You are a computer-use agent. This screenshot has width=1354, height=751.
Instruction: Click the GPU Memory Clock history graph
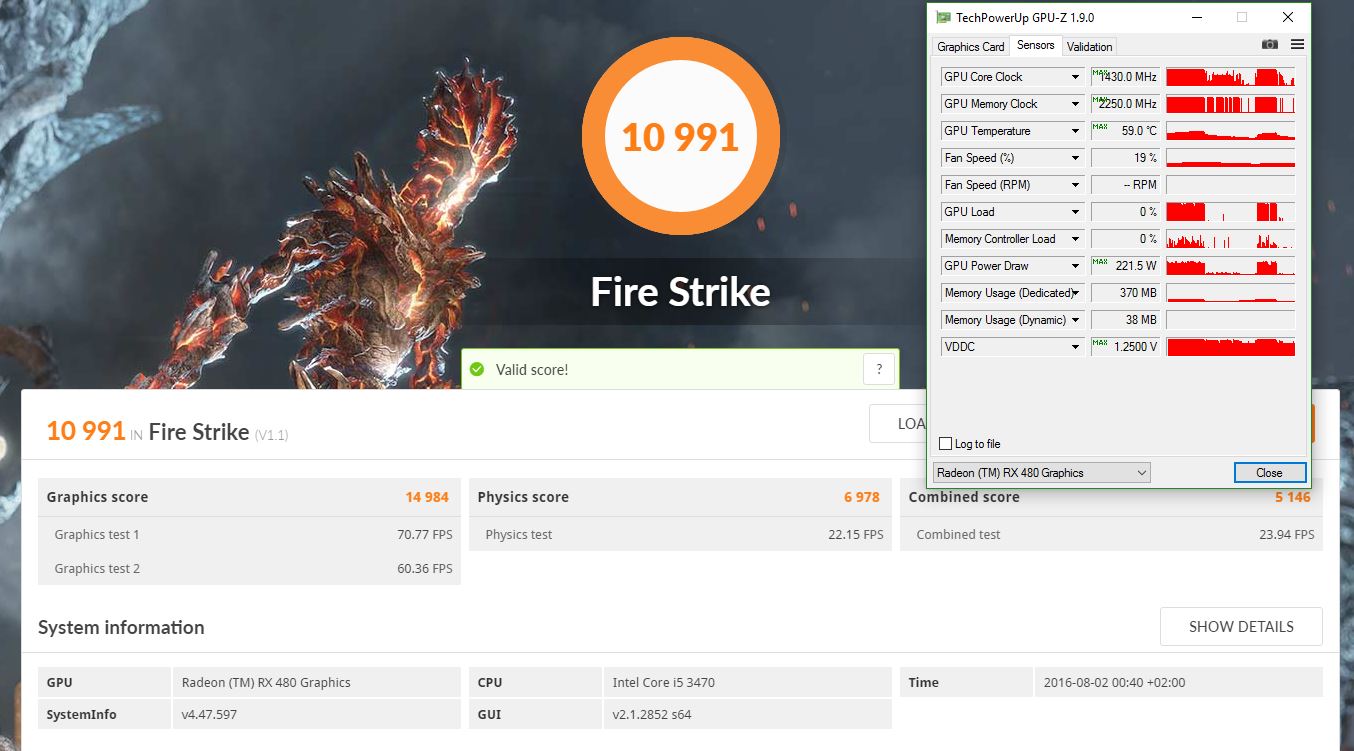(x=1230, y=104)
